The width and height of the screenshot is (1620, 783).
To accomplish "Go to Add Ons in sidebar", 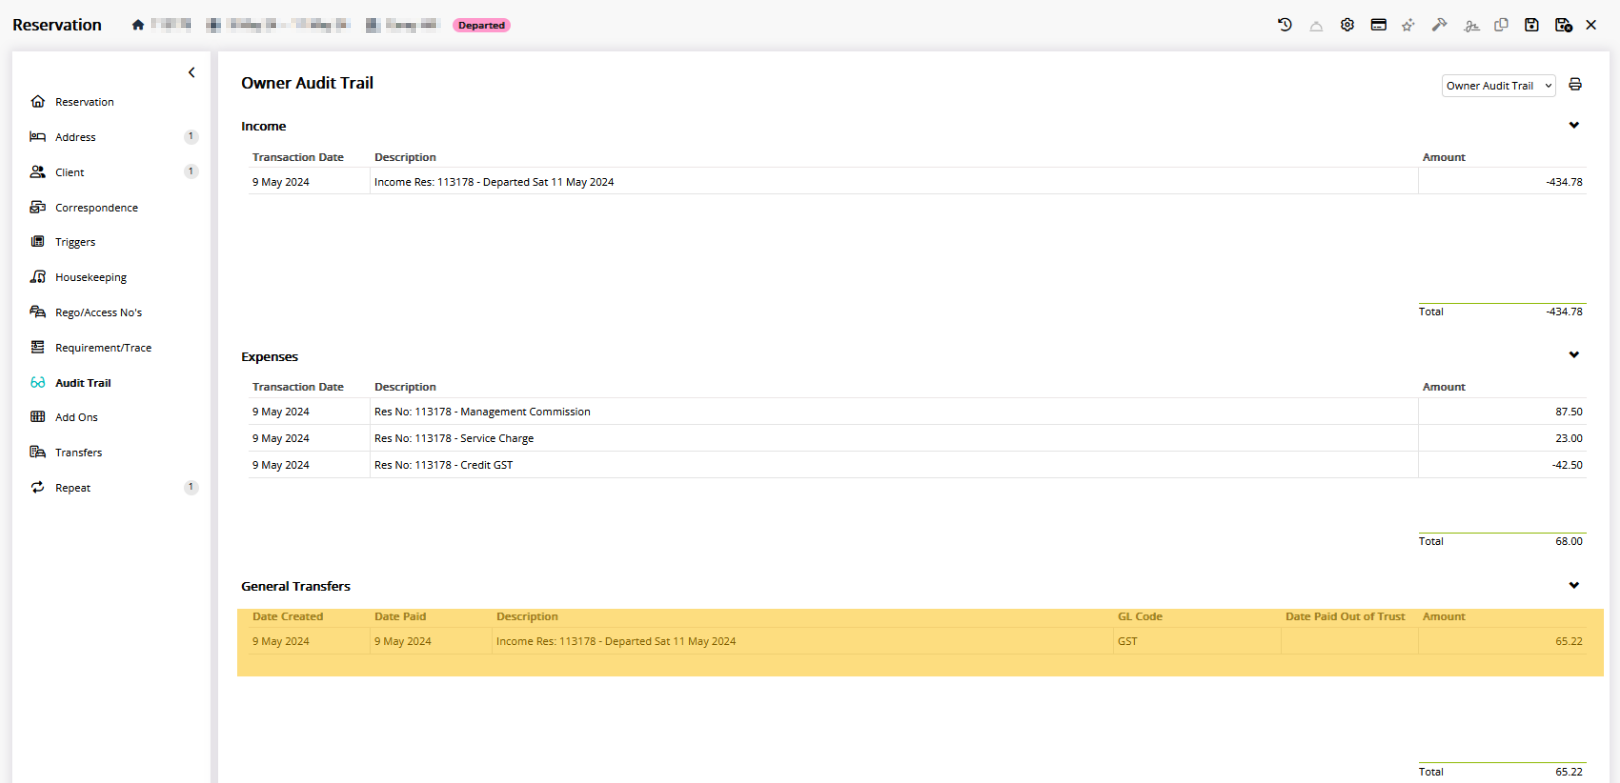I will (76, 418).
